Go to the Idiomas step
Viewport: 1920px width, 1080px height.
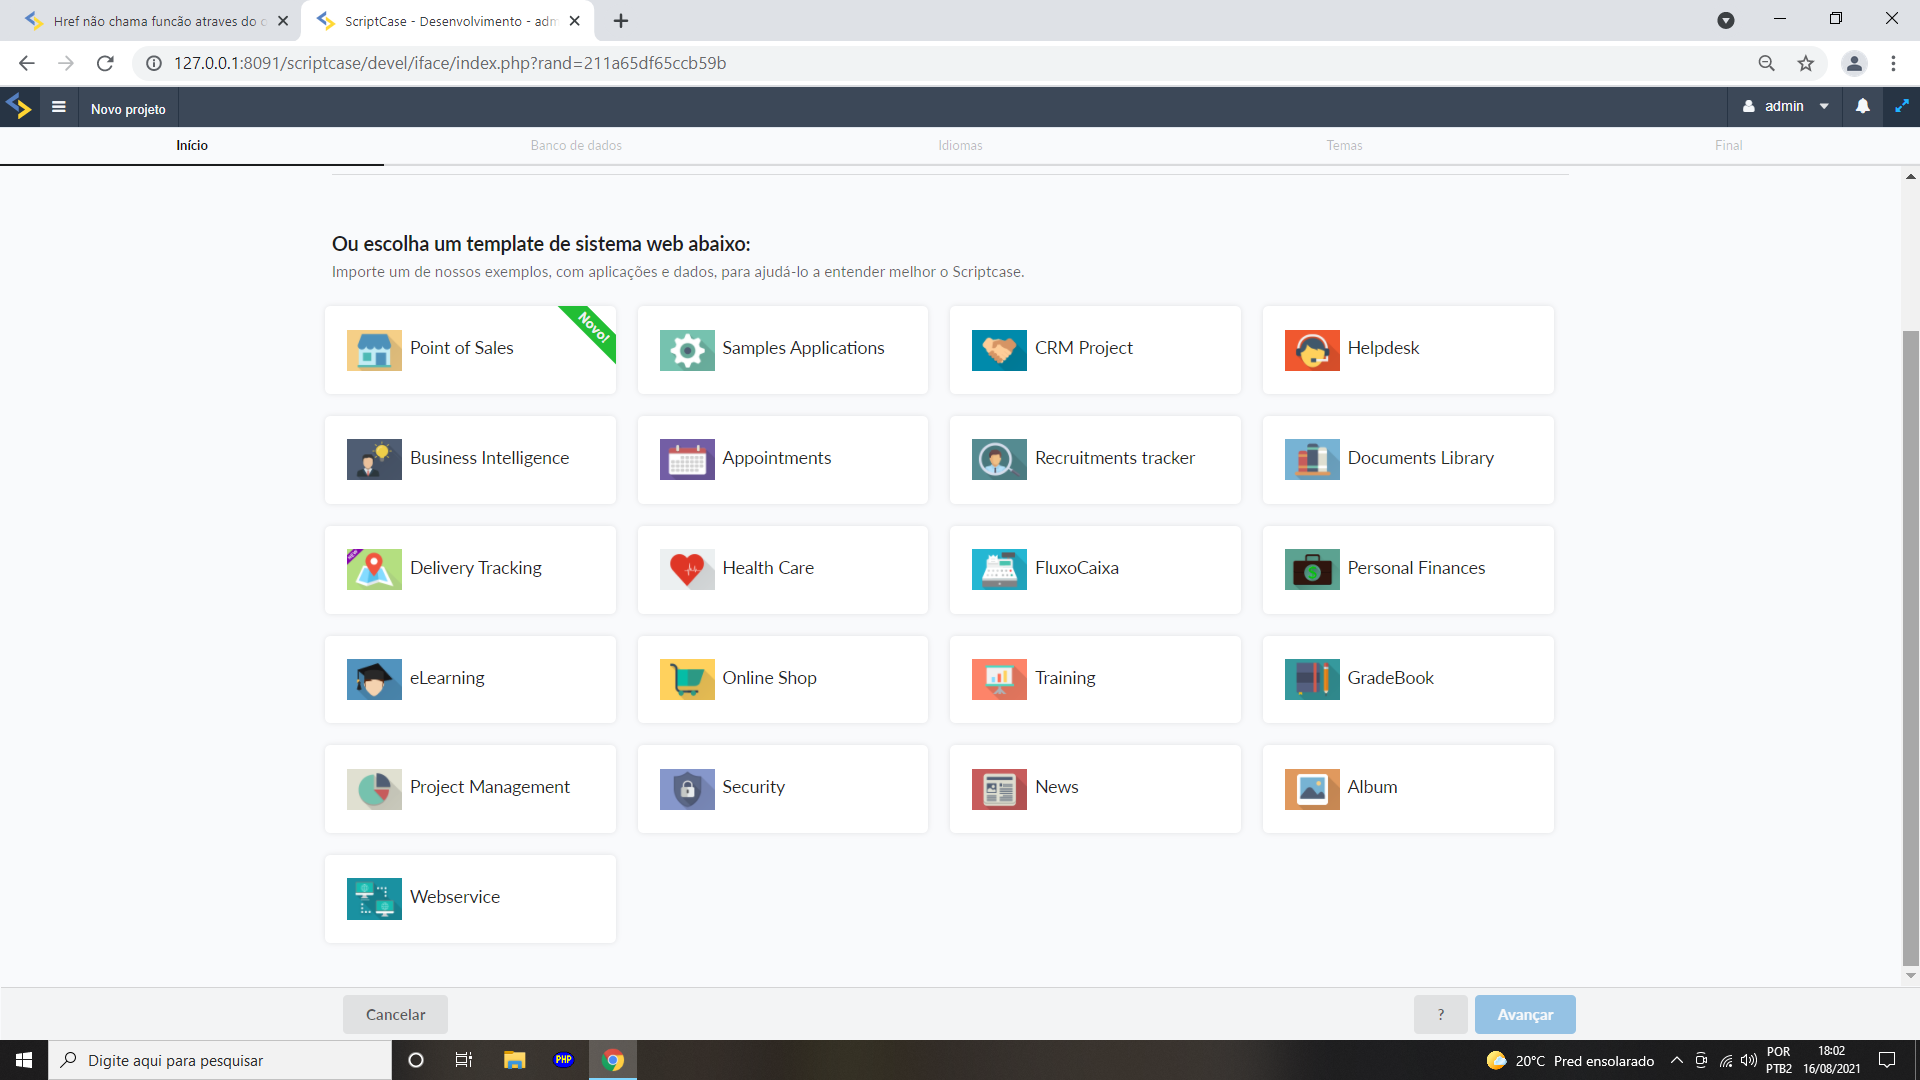coord(960,145)
